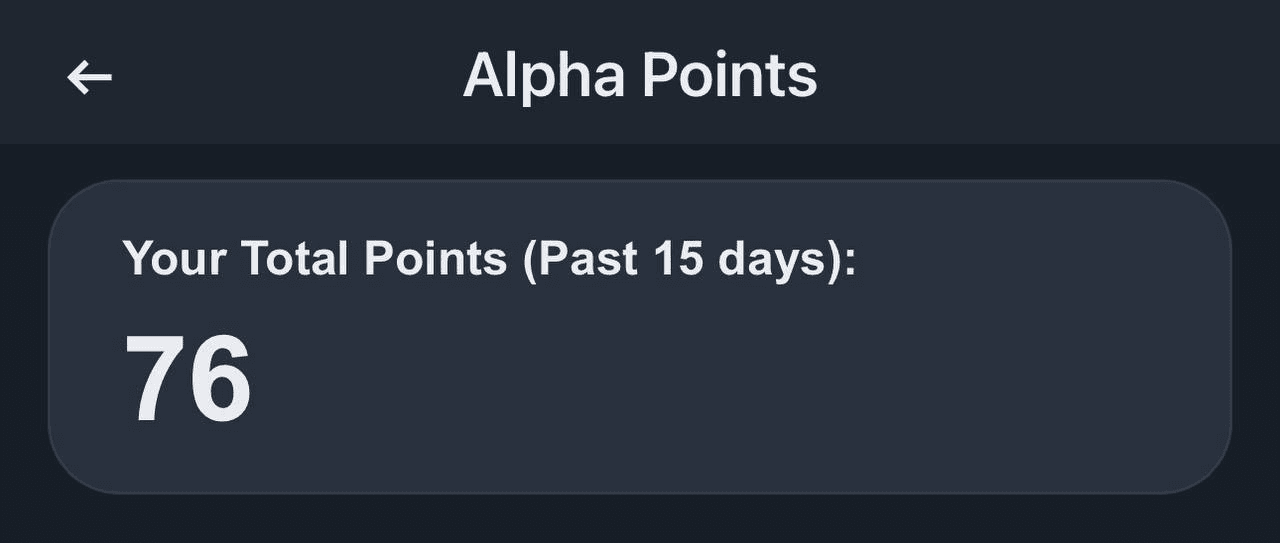Click the 76 points value

188,379
